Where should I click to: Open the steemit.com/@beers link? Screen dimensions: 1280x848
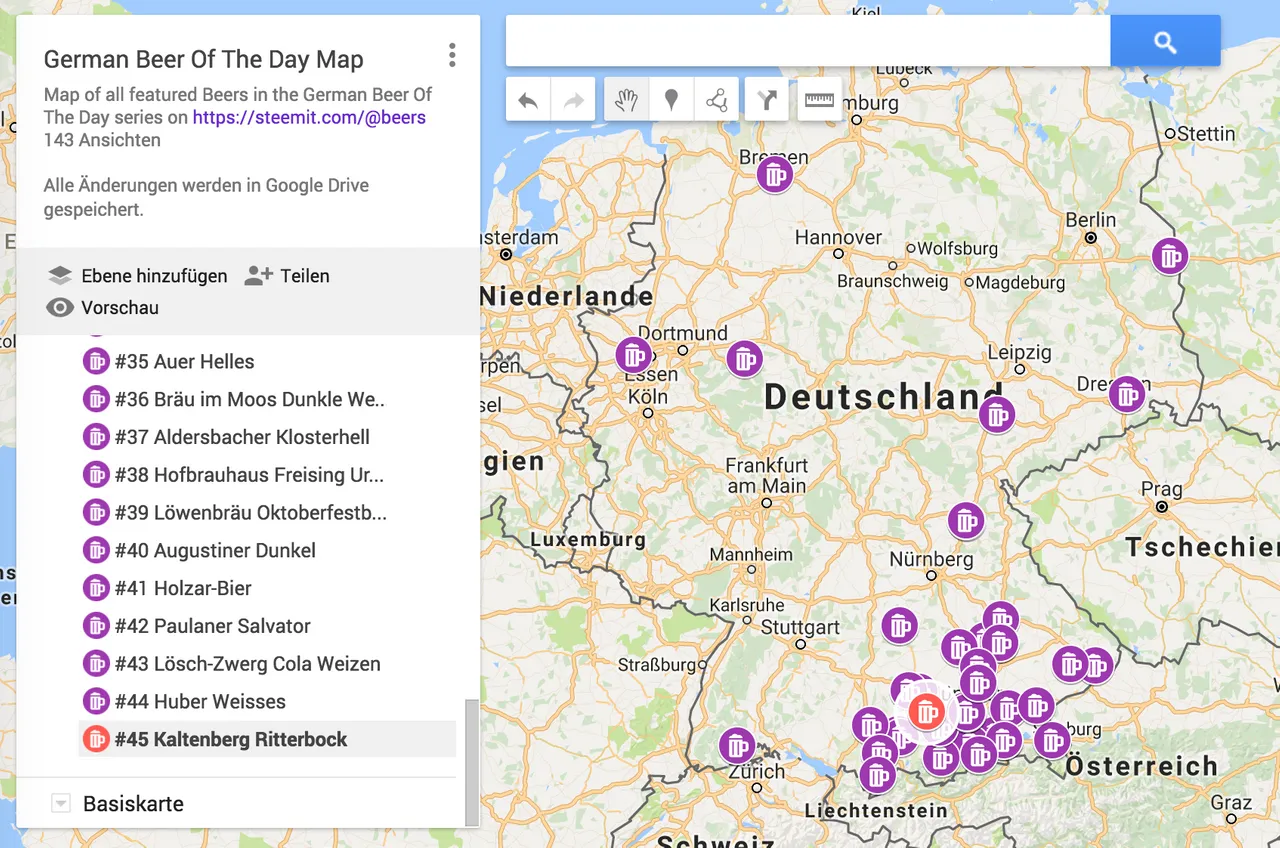(309, 117)
